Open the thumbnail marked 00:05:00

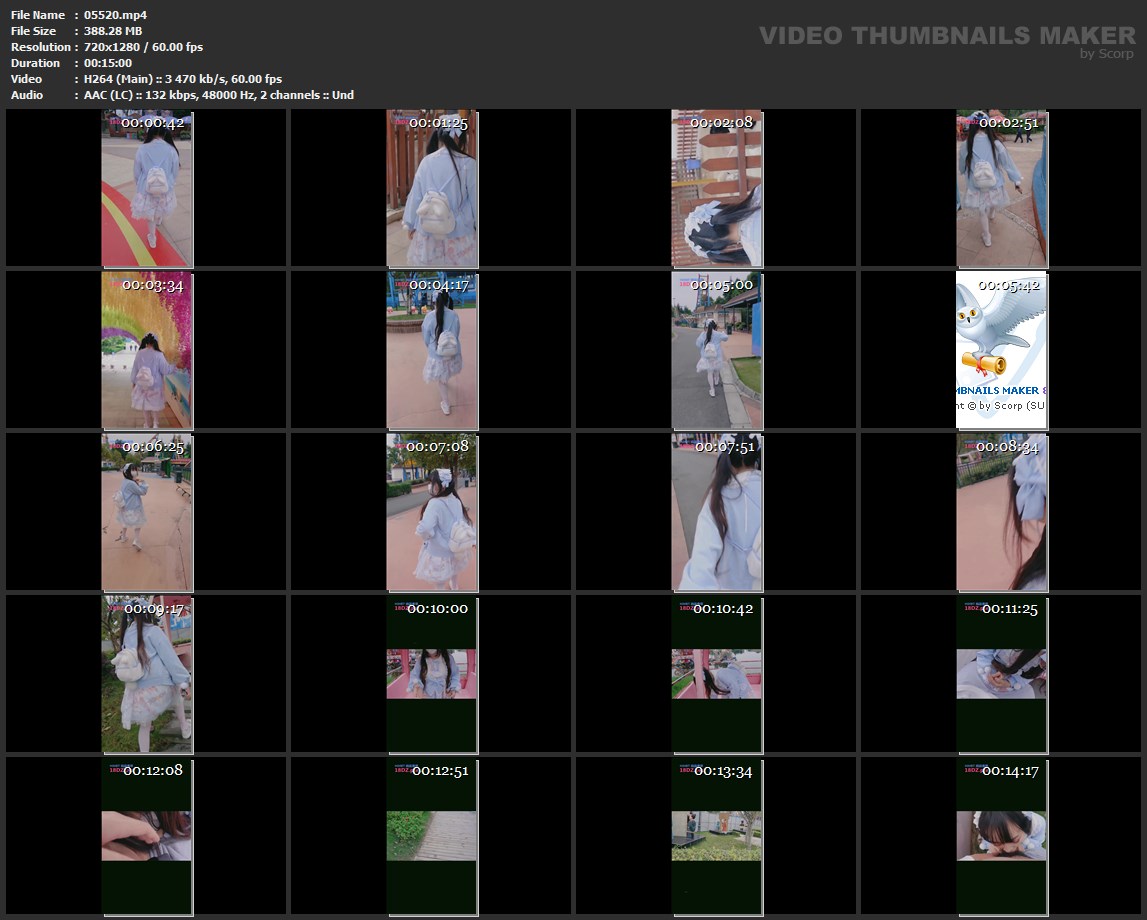[x=716, y=350]
